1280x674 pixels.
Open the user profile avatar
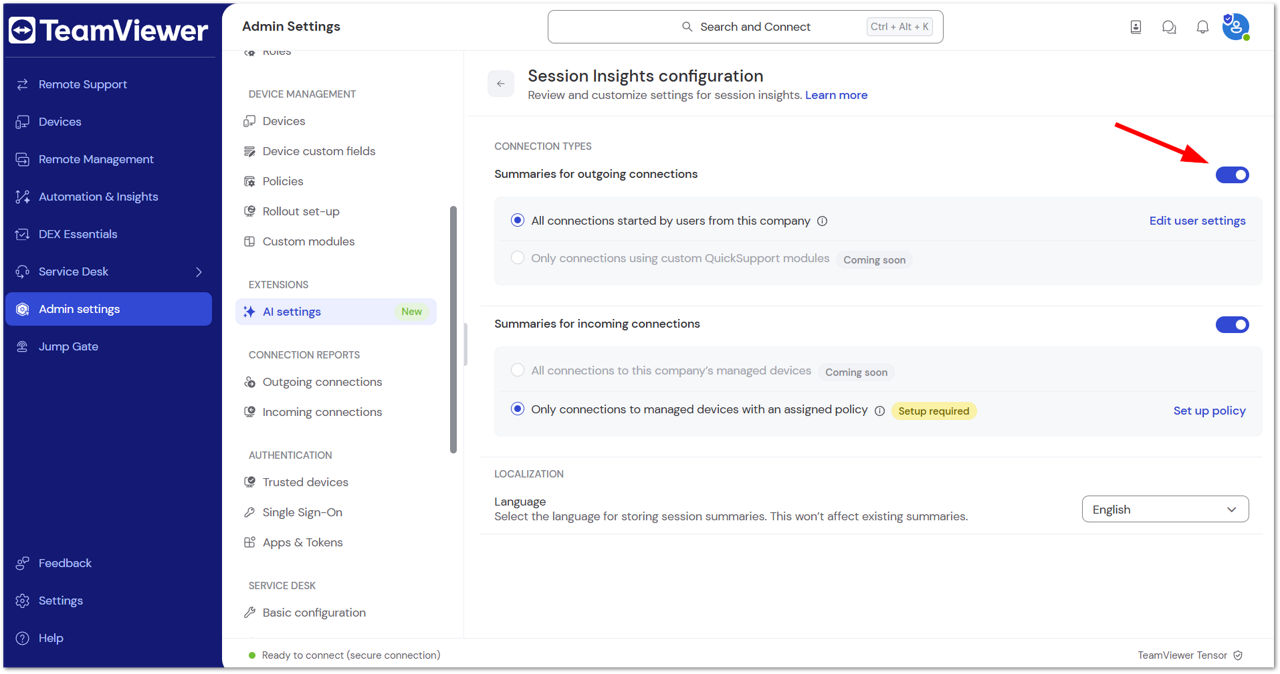coord(1236,27)
